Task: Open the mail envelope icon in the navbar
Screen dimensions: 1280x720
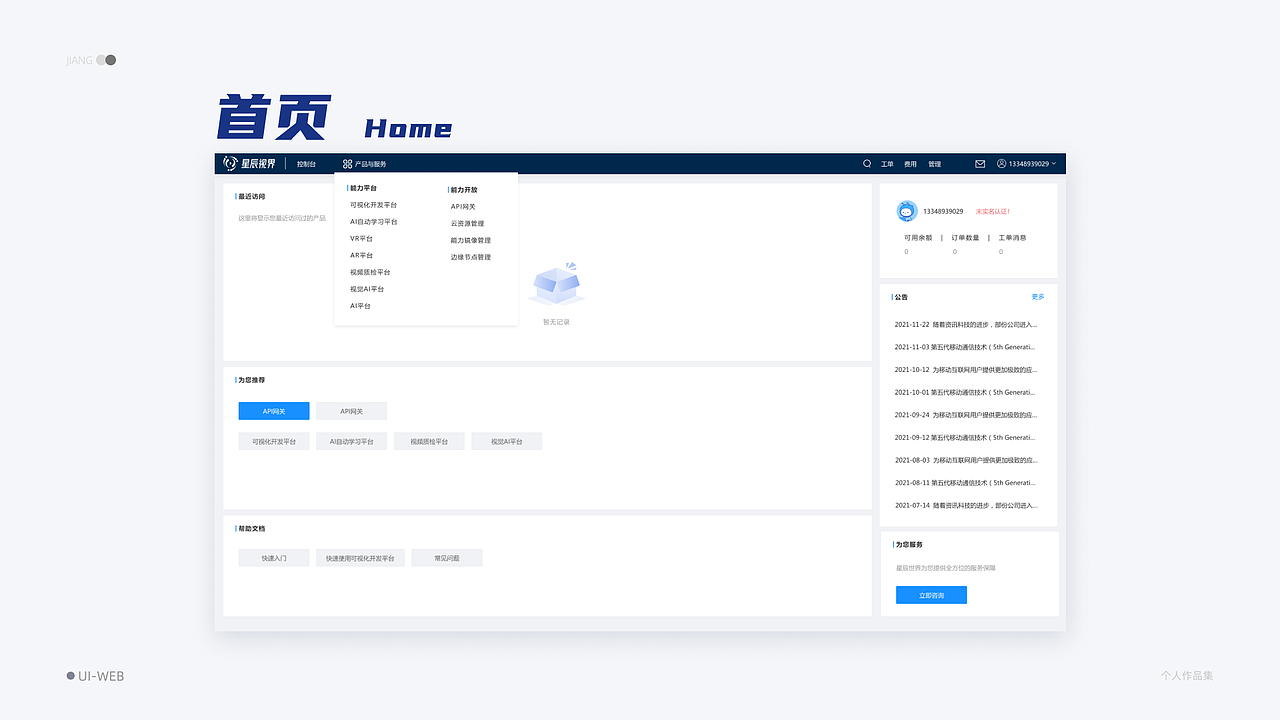Action: coord(980,163)
